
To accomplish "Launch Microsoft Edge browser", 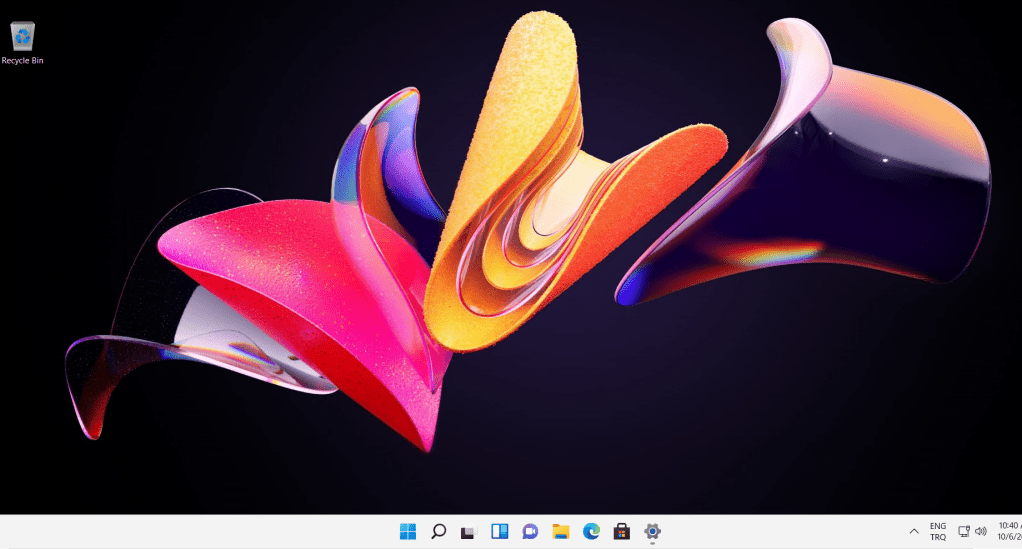I will coord(591,532).
